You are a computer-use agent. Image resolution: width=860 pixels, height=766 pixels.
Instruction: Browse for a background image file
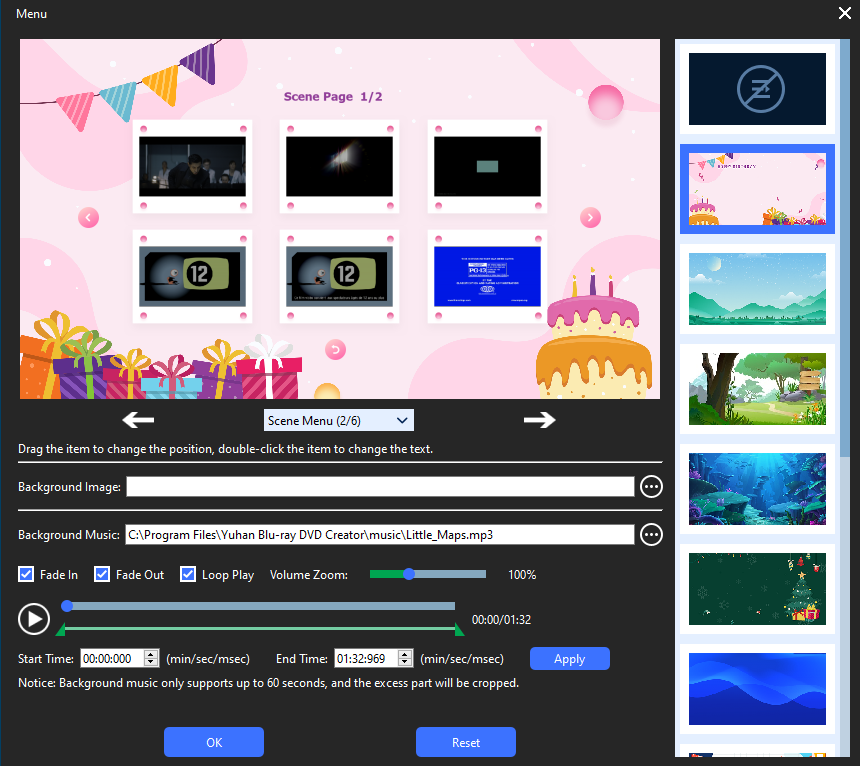[x=651, y=487]
